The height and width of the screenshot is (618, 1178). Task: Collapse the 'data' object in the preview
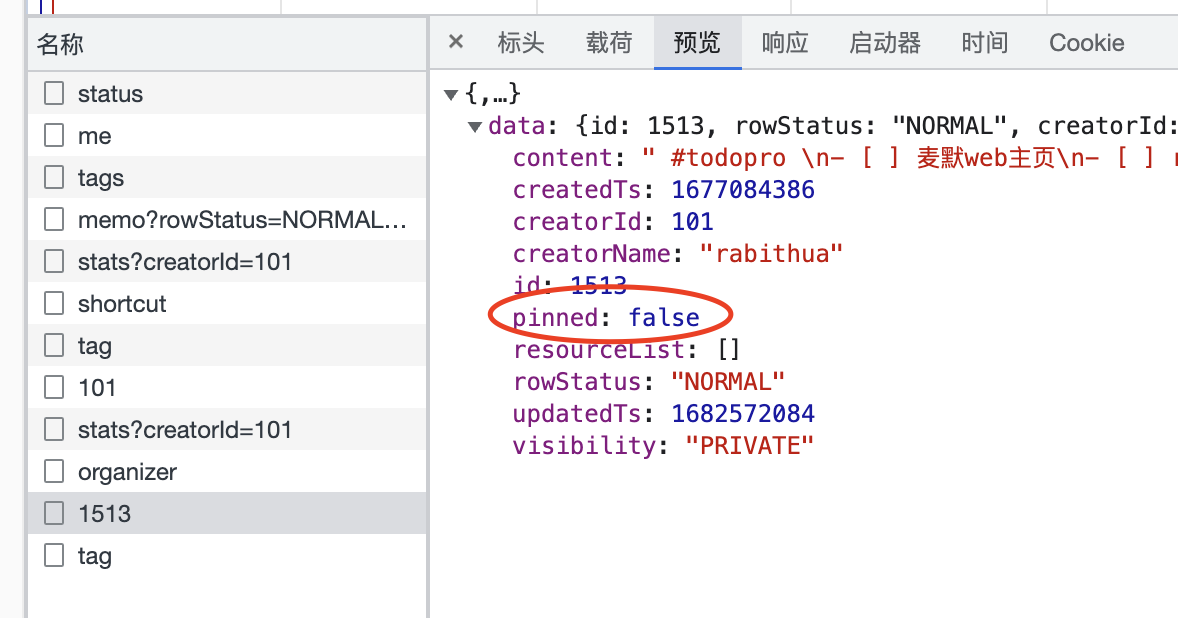coord(473,126)
